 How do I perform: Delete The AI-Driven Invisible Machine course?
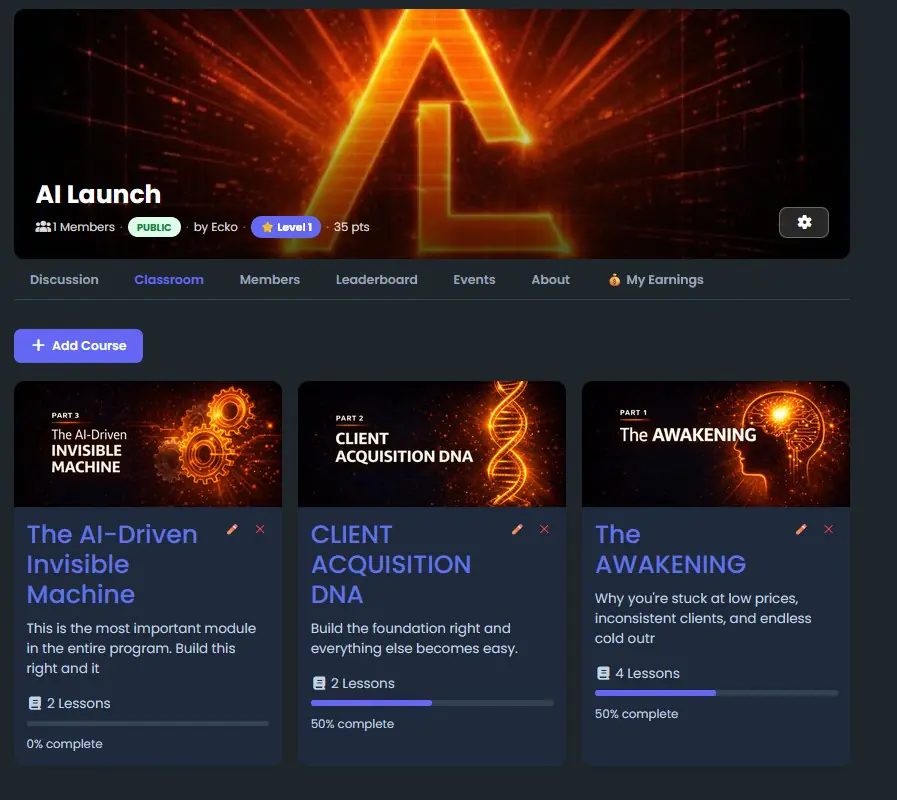260,529
